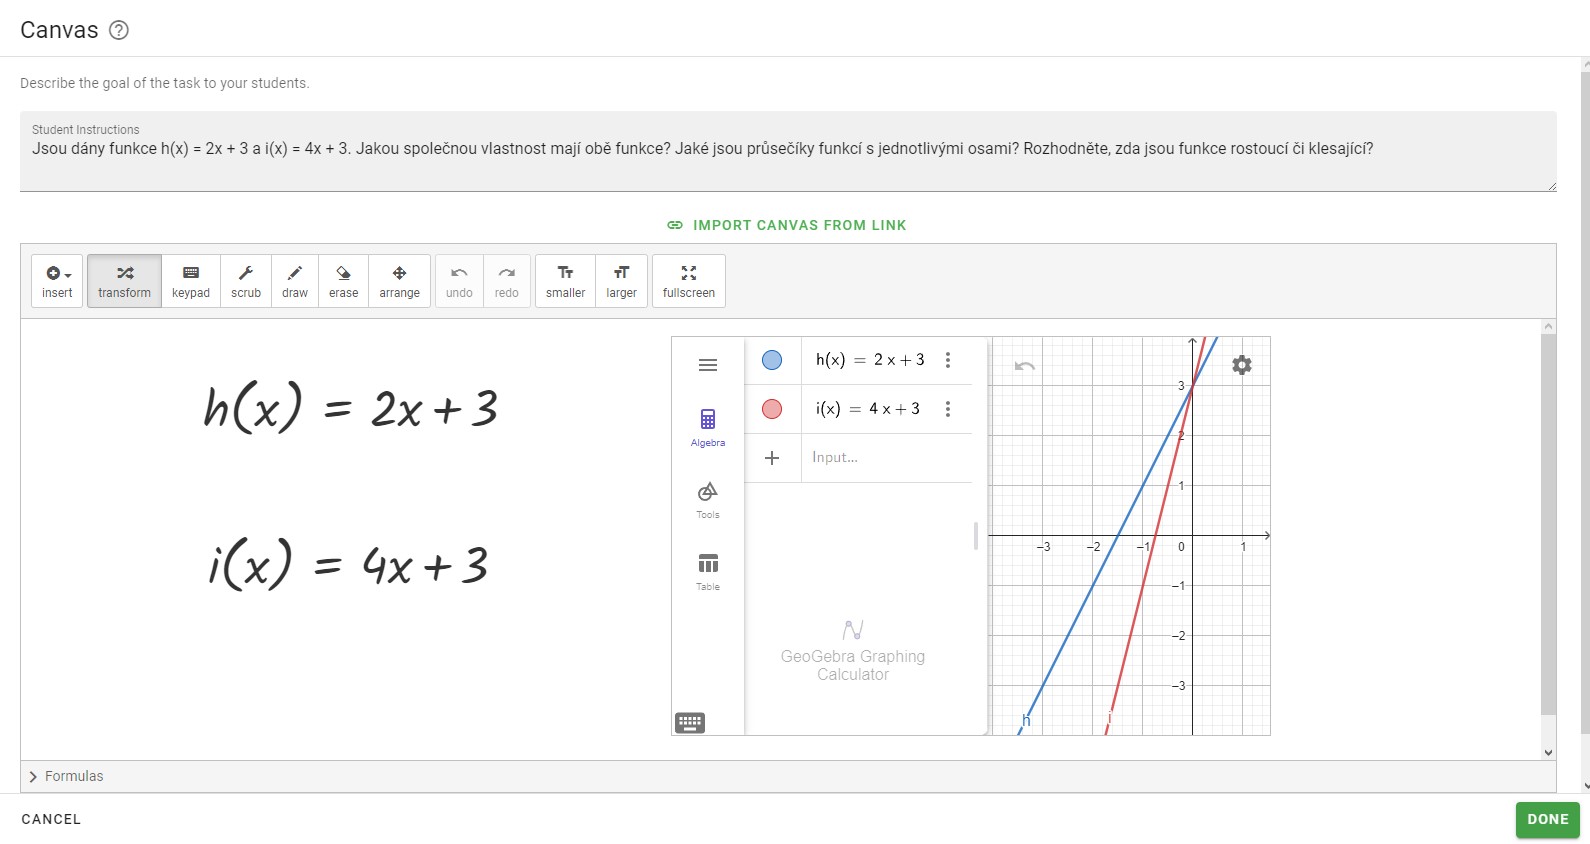
Task: Click the green Done button
Action: 1548,819
